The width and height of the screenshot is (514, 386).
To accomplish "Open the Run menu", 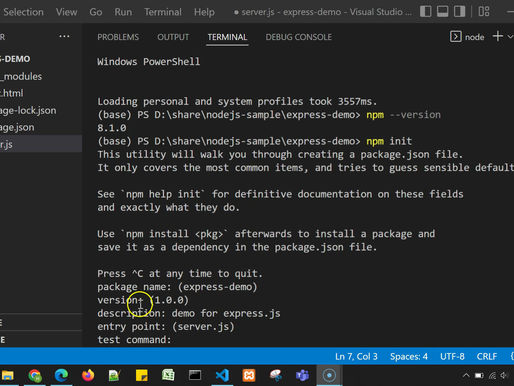I will click(123, 12).
